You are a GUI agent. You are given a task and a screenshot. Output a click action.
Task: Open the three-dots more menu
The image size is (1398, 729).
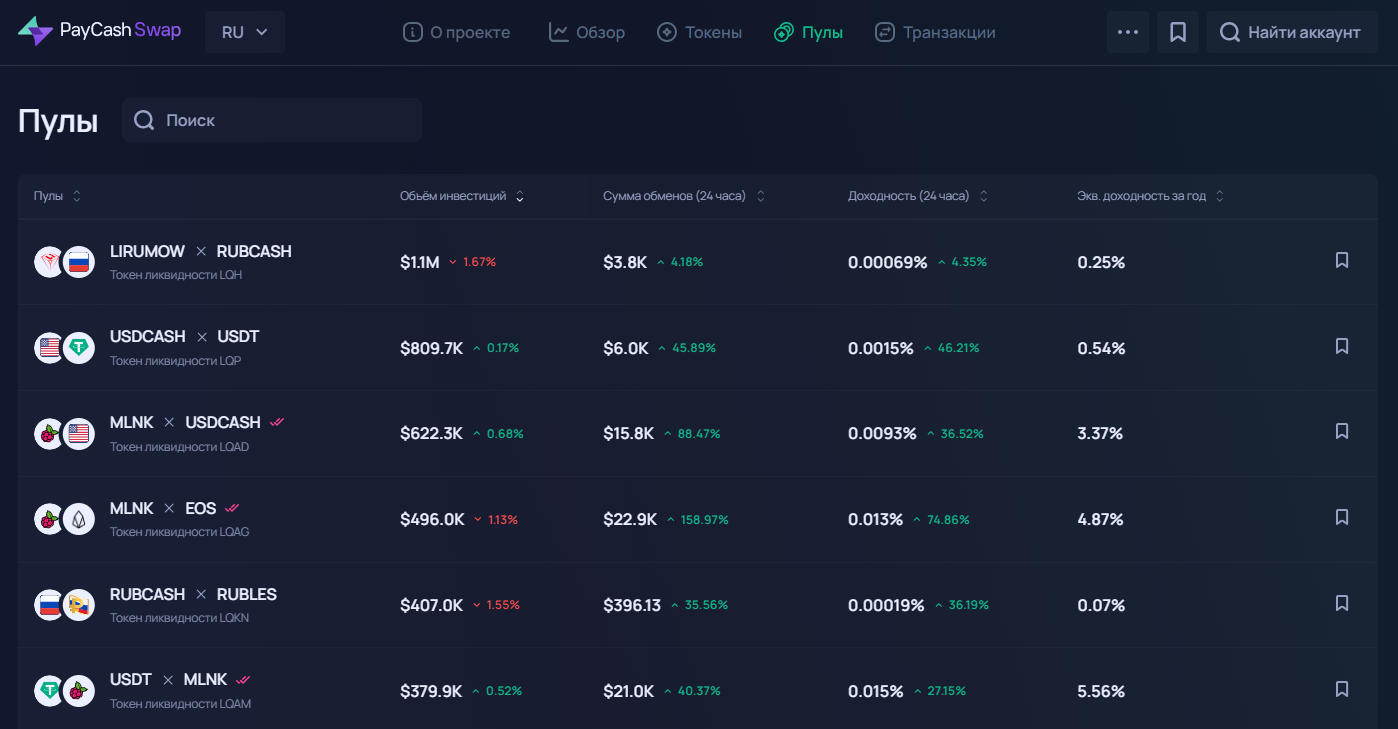tap(1128, 32)
